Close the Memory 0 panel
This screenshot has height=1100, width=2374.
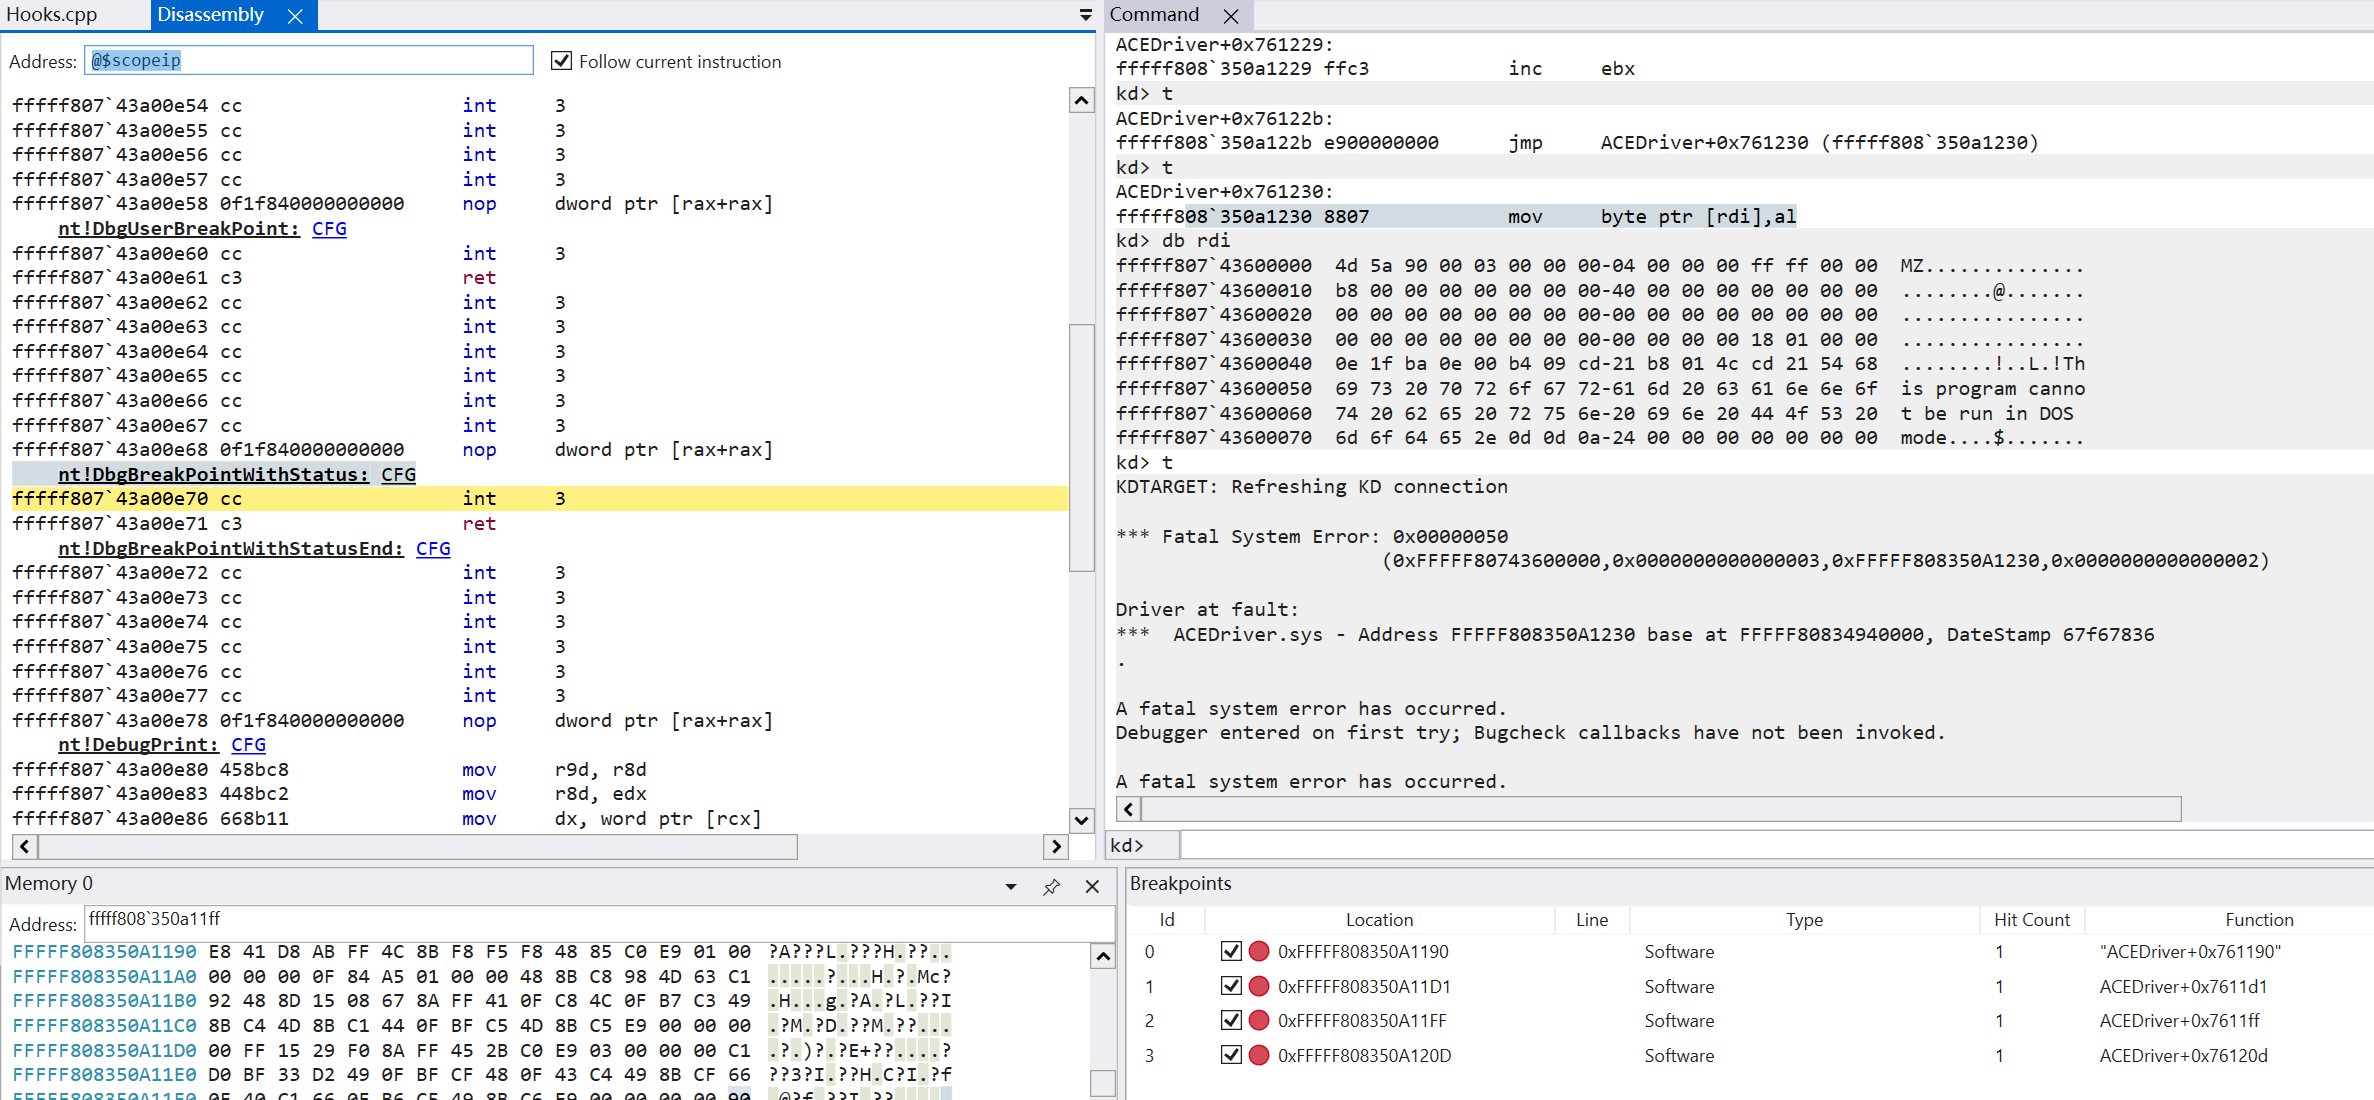point(1092,887)
